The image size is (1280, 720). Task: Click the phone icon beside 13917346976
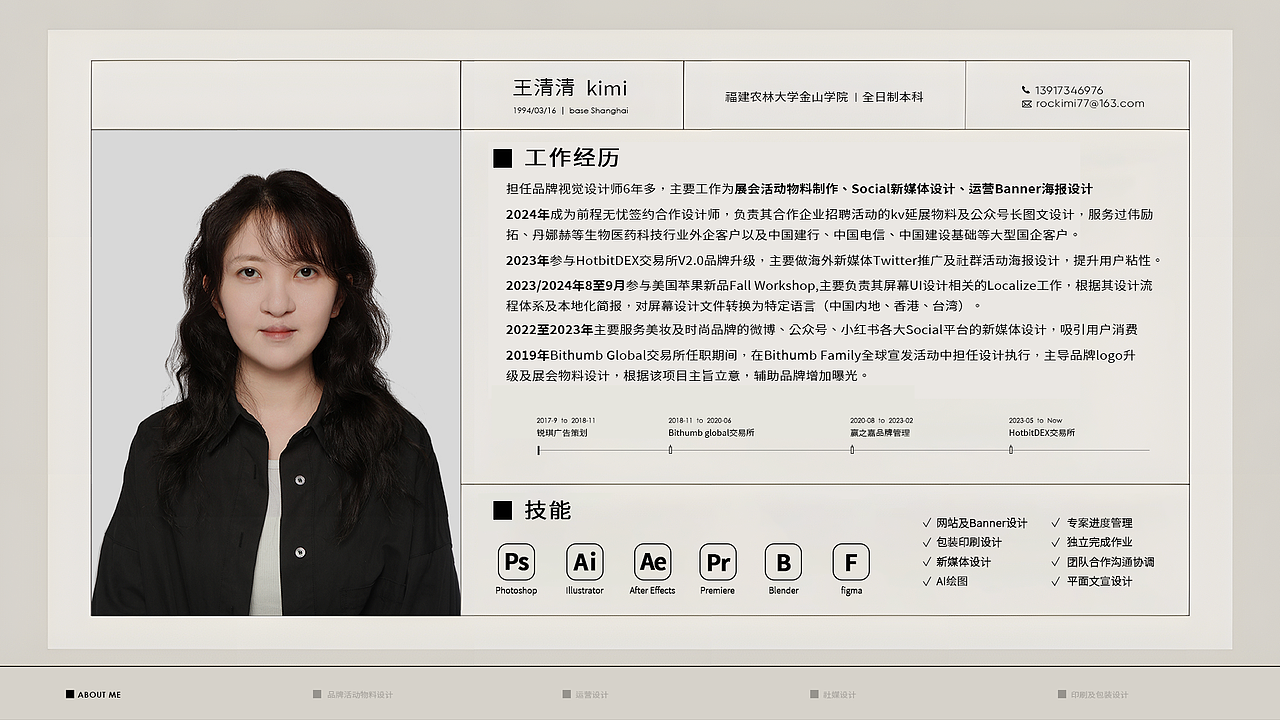point(1026,90)
